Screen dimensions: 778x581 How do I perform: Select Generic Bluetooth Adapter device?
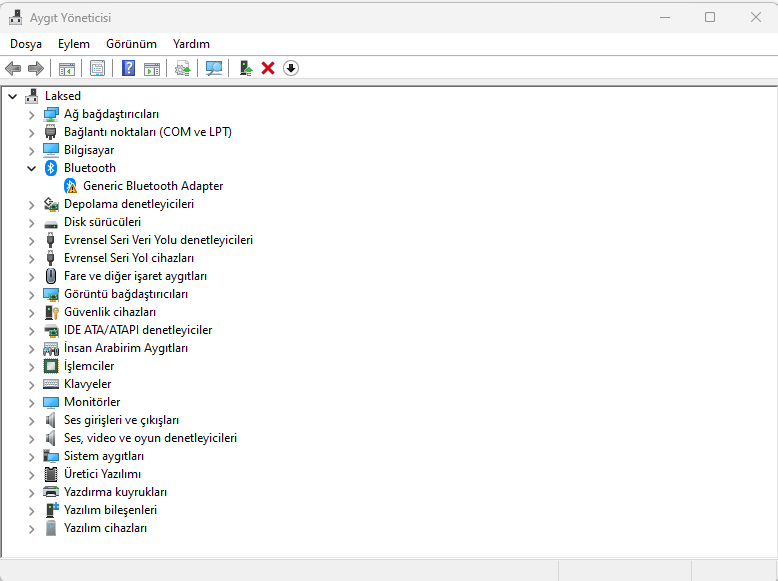(153, 186)
